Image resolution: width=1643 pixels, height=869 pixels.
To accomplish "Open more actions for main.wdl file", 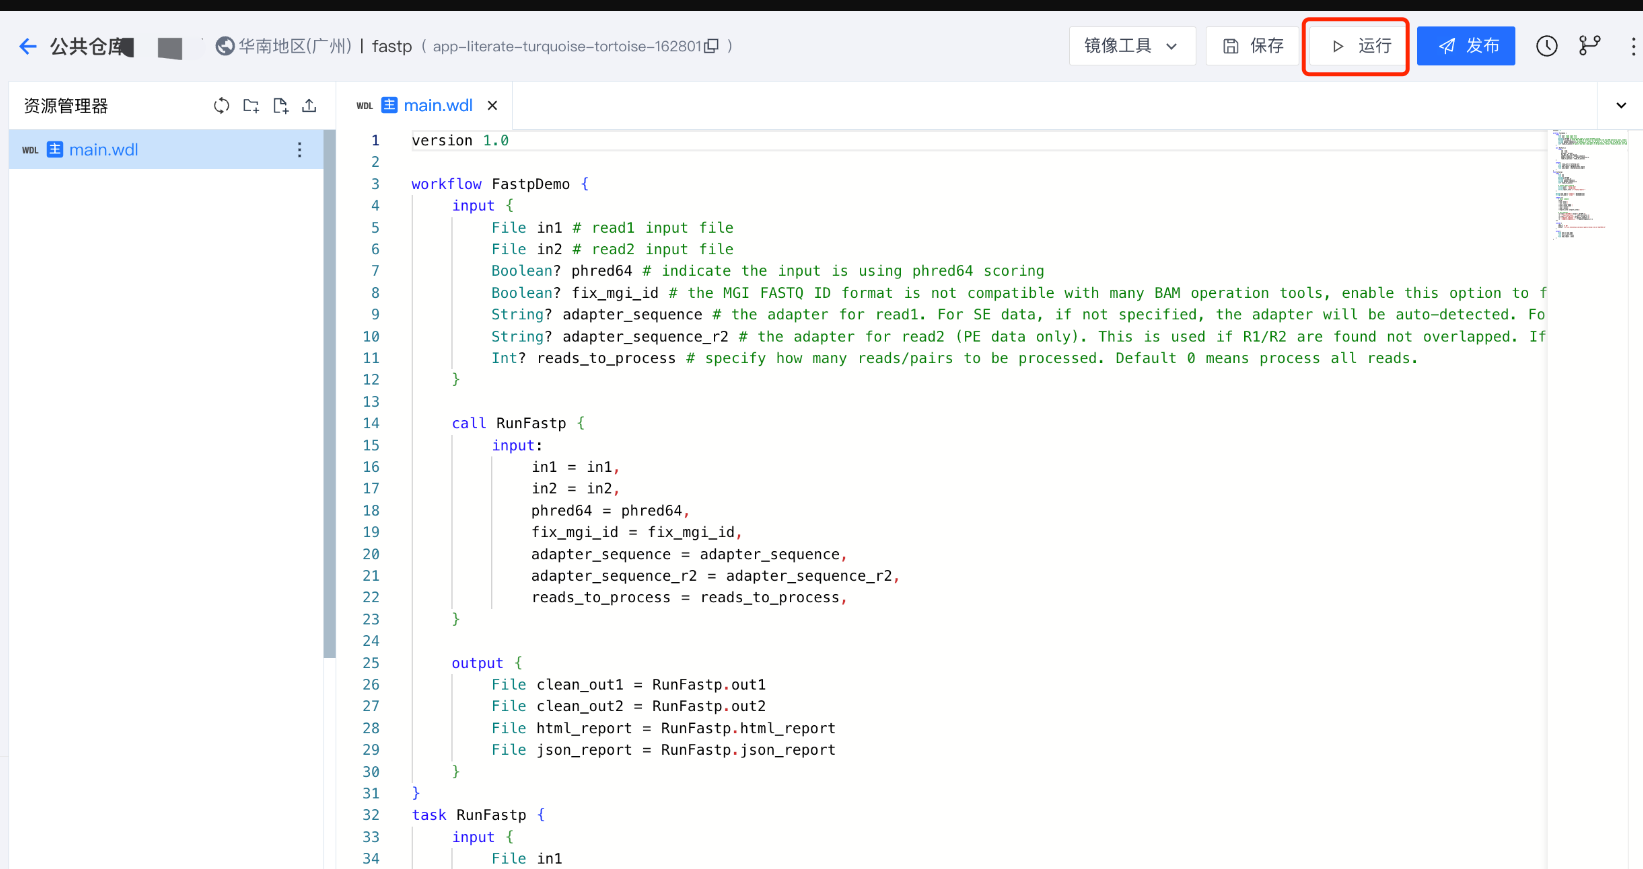I will pos(299,150).
